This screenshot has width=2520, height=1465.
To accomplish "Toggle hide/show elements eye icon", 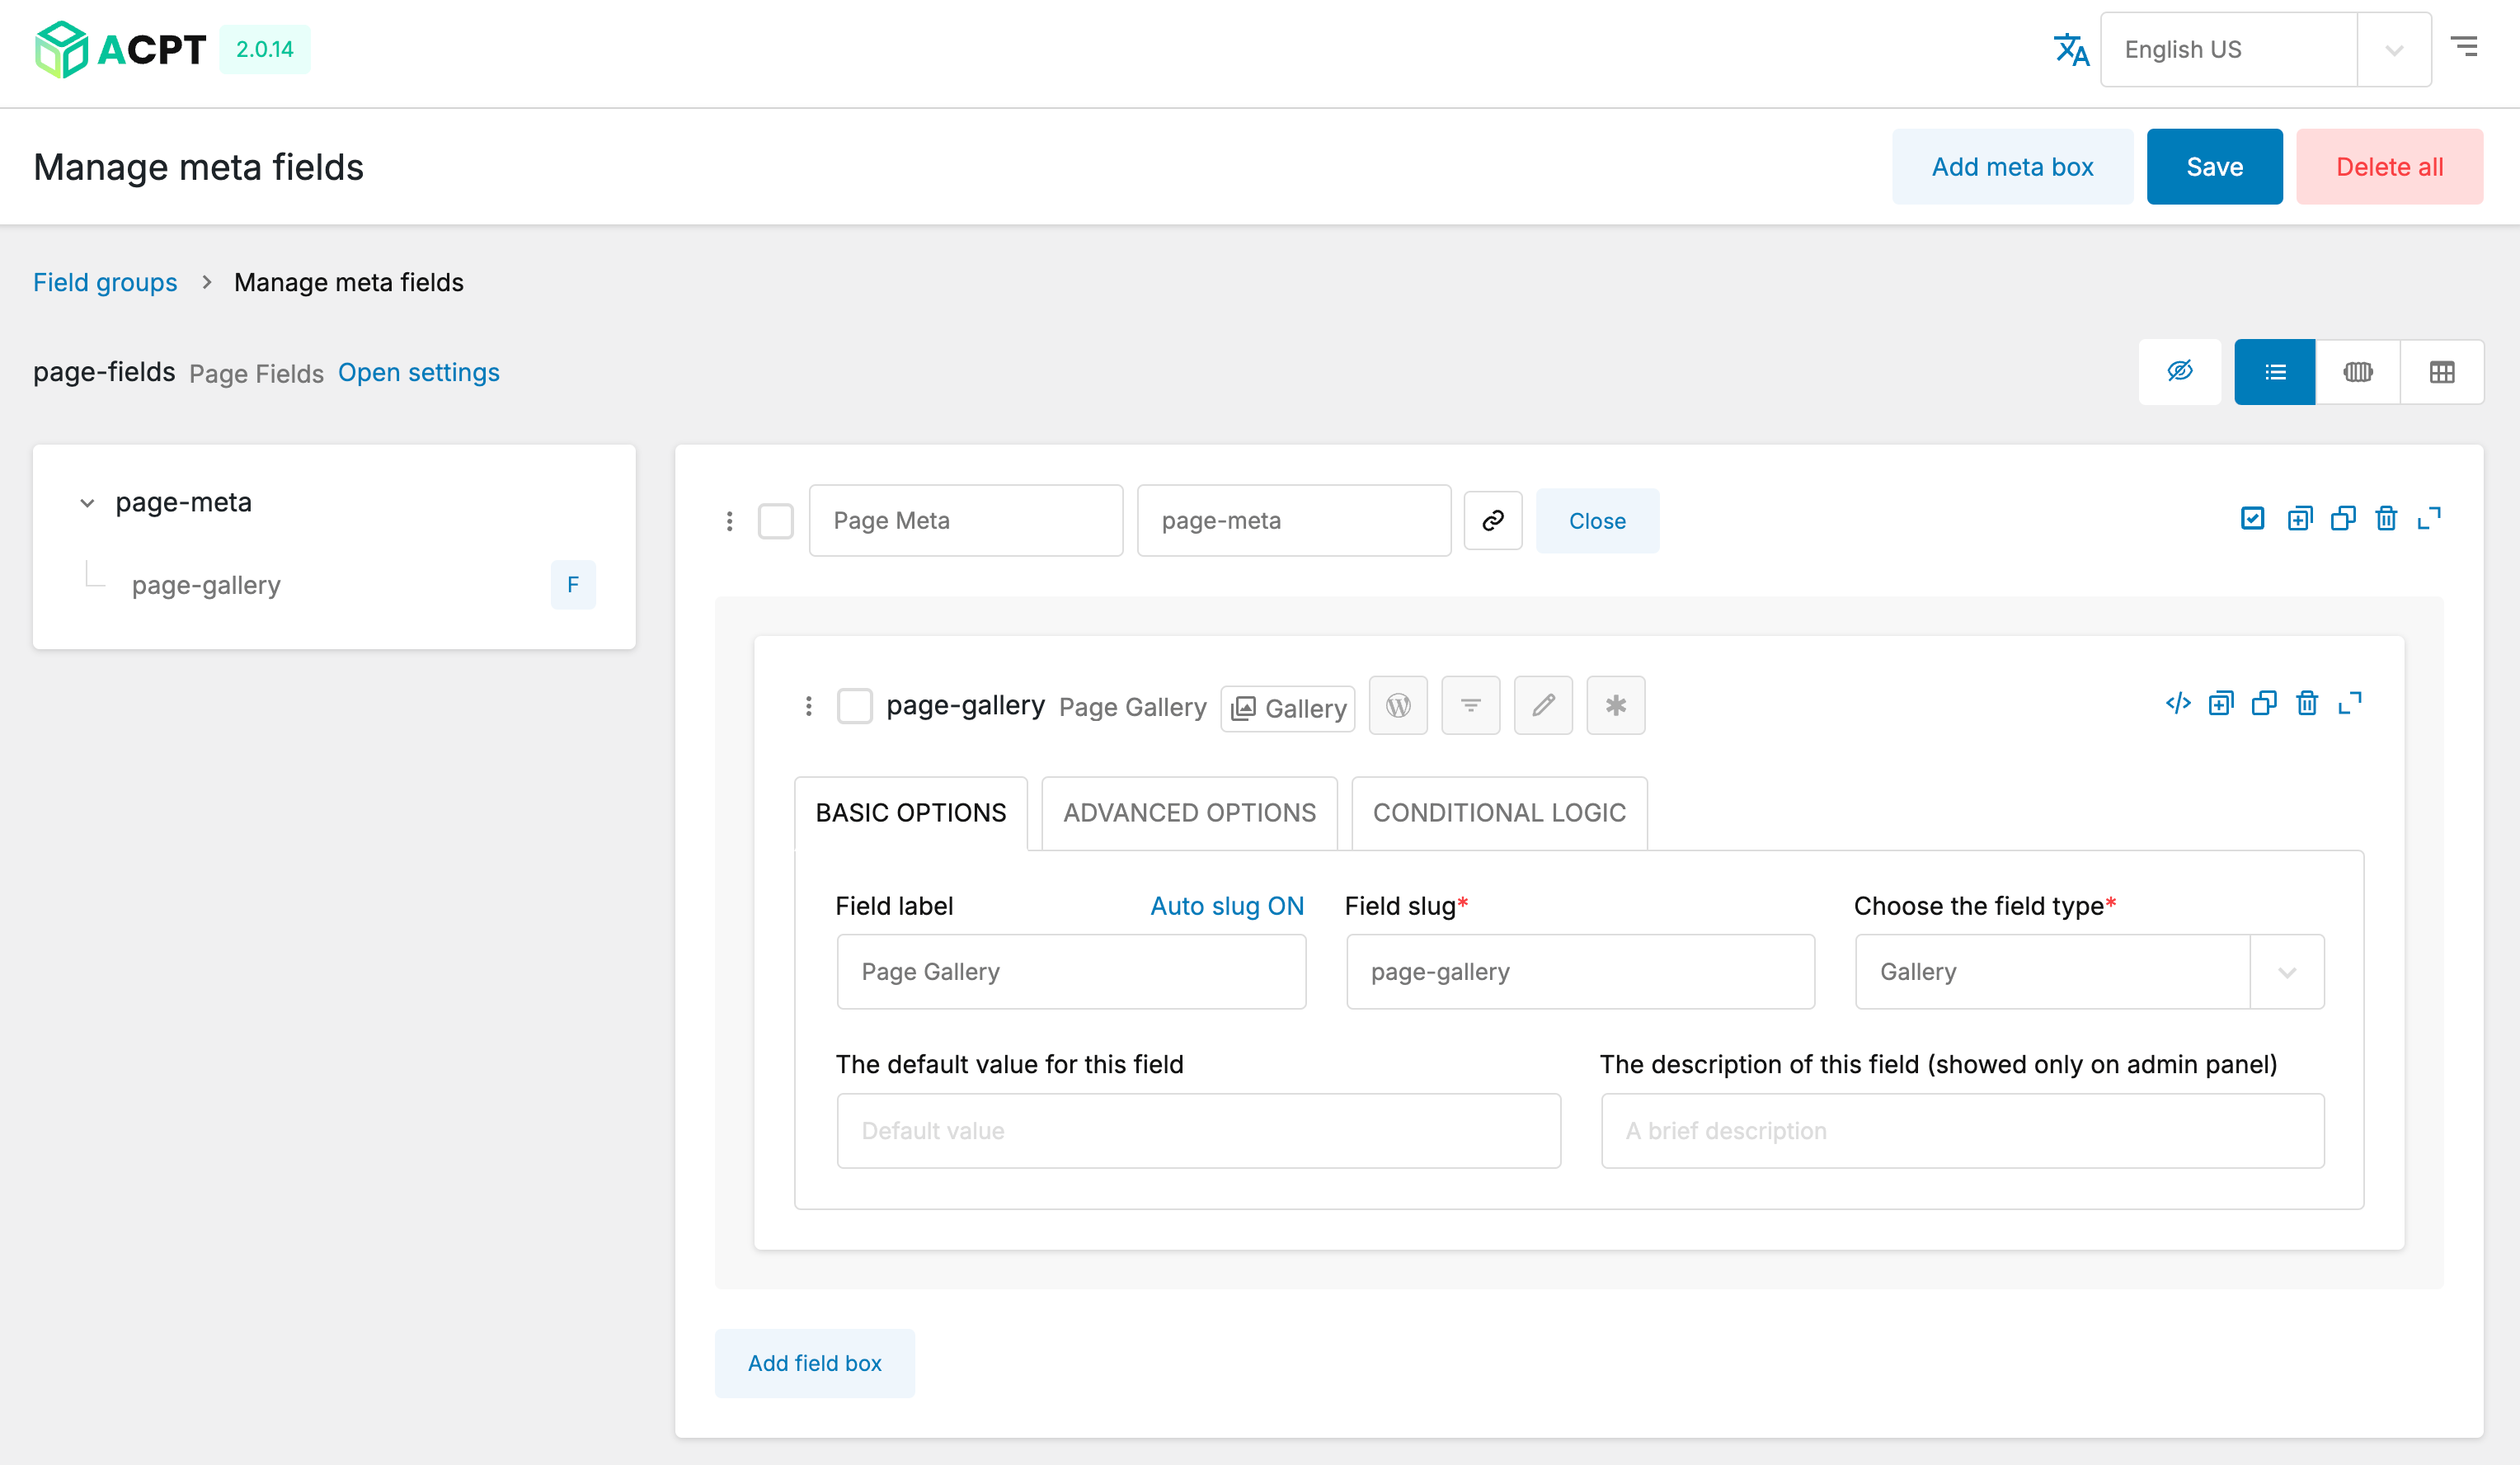I will (2180, 372).
